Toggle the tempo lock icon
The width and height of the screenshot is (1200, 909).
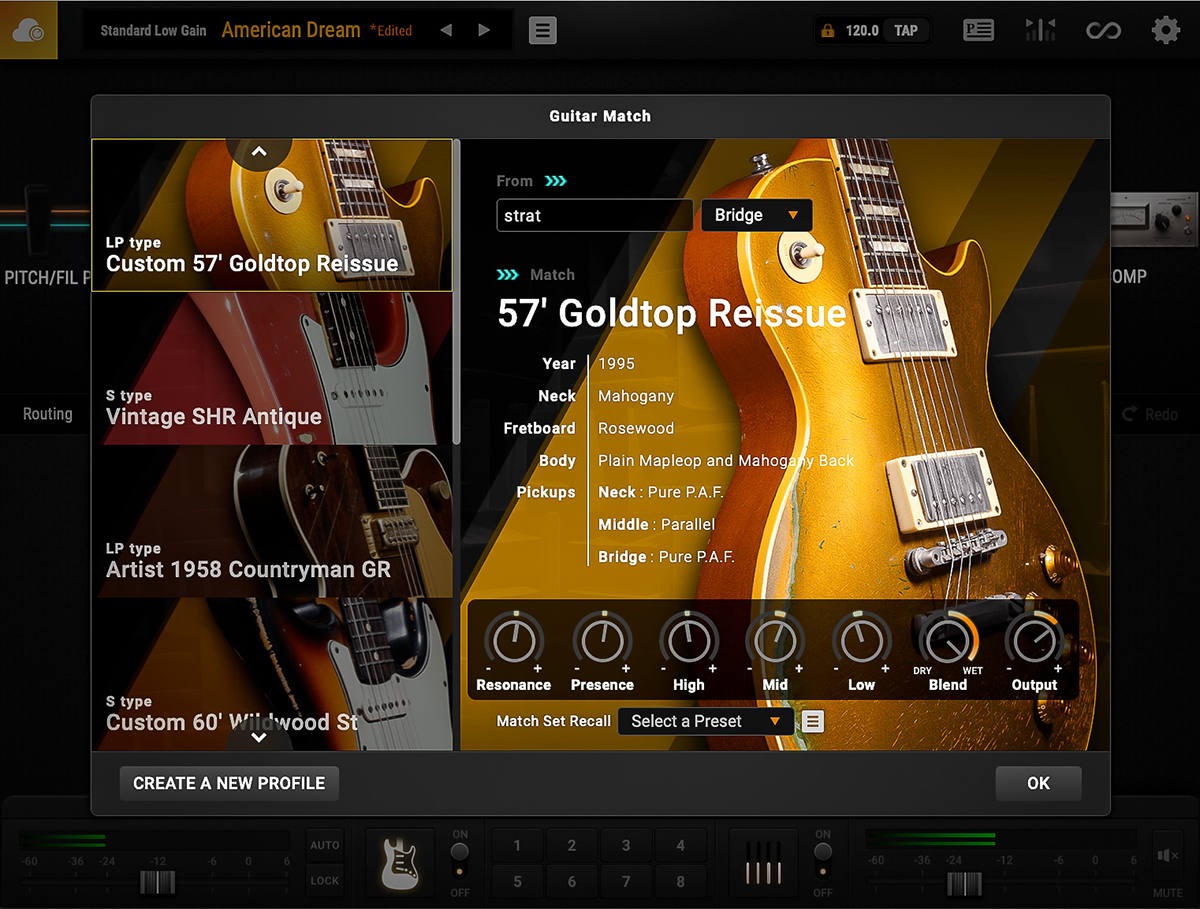[827, 31]
